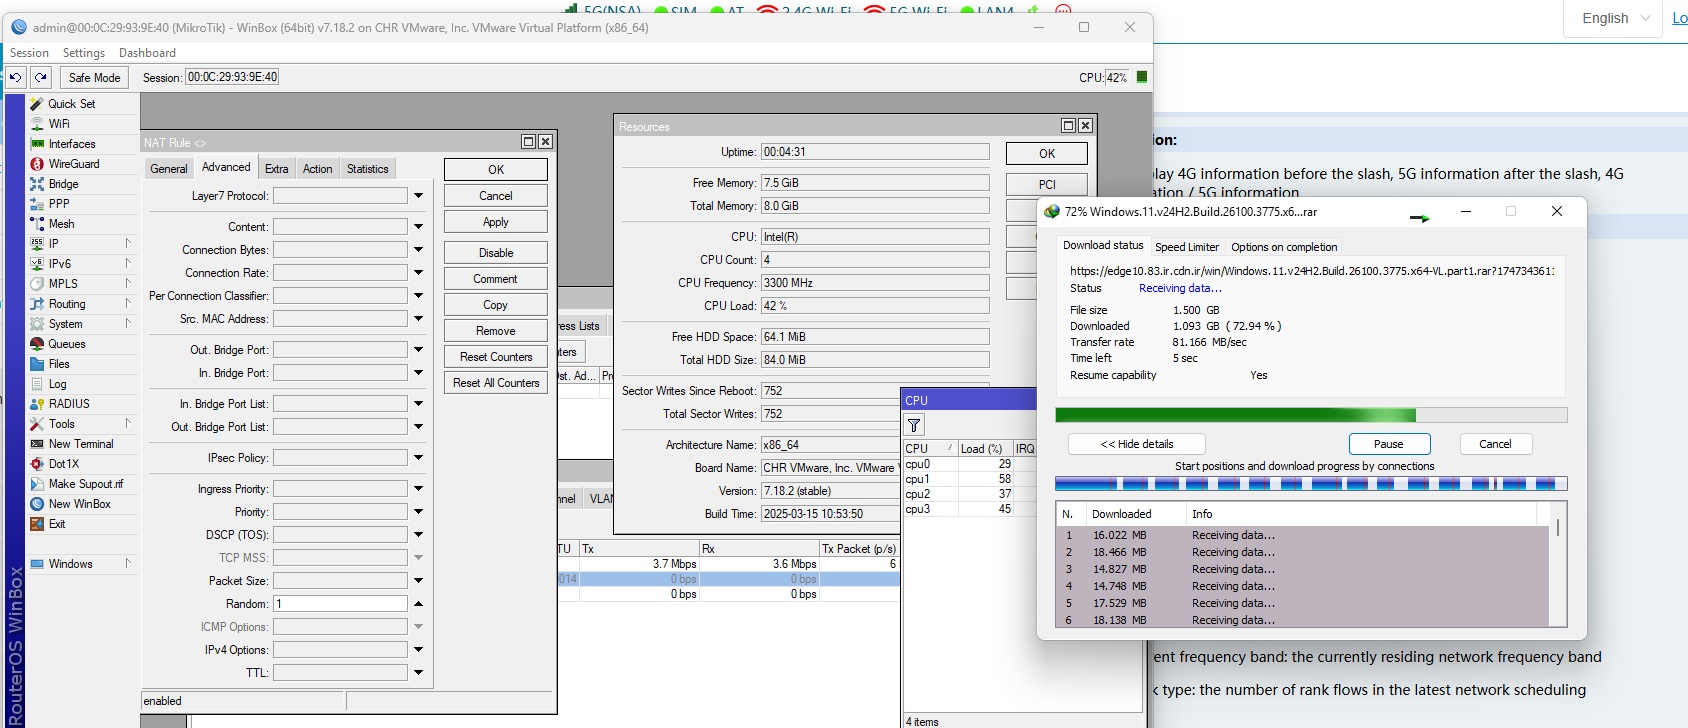Image resolution: width=1688 pixels, height=728 pixels.
Task: Click Make Supout.rif
Action: tap(86, 484)
